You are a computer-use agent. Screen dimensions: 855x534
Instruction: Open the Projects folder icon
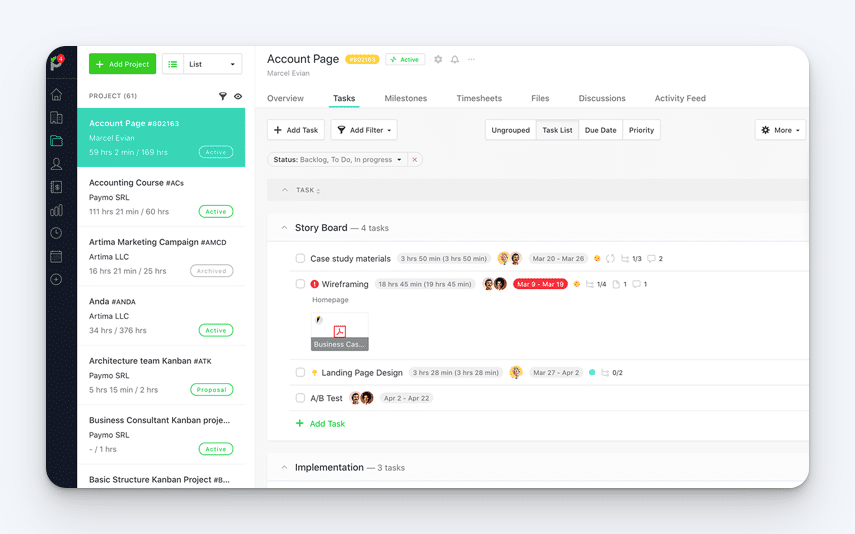tap(56, 141)
